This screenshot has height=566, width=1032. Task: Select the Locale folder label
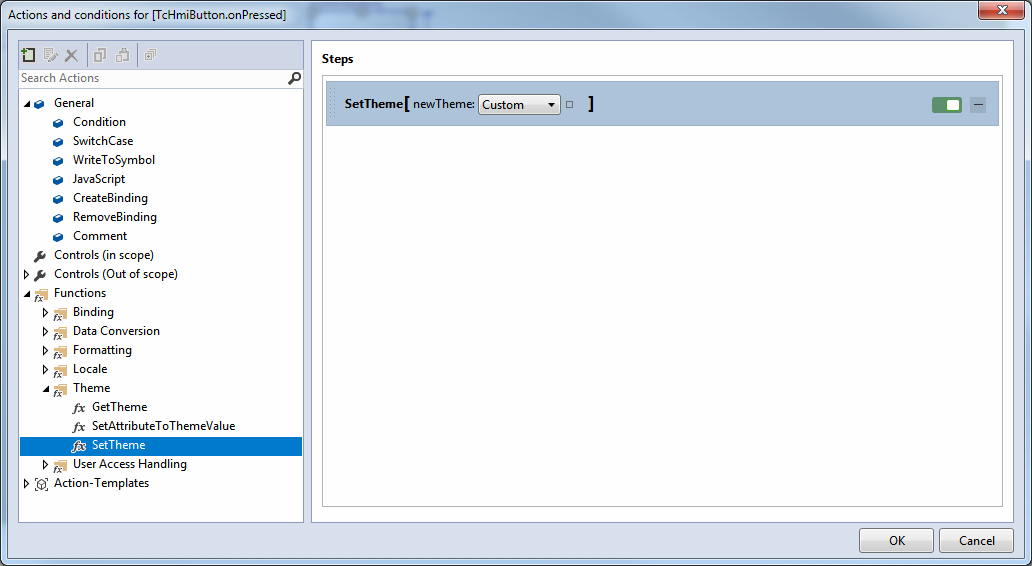[90, 369]
